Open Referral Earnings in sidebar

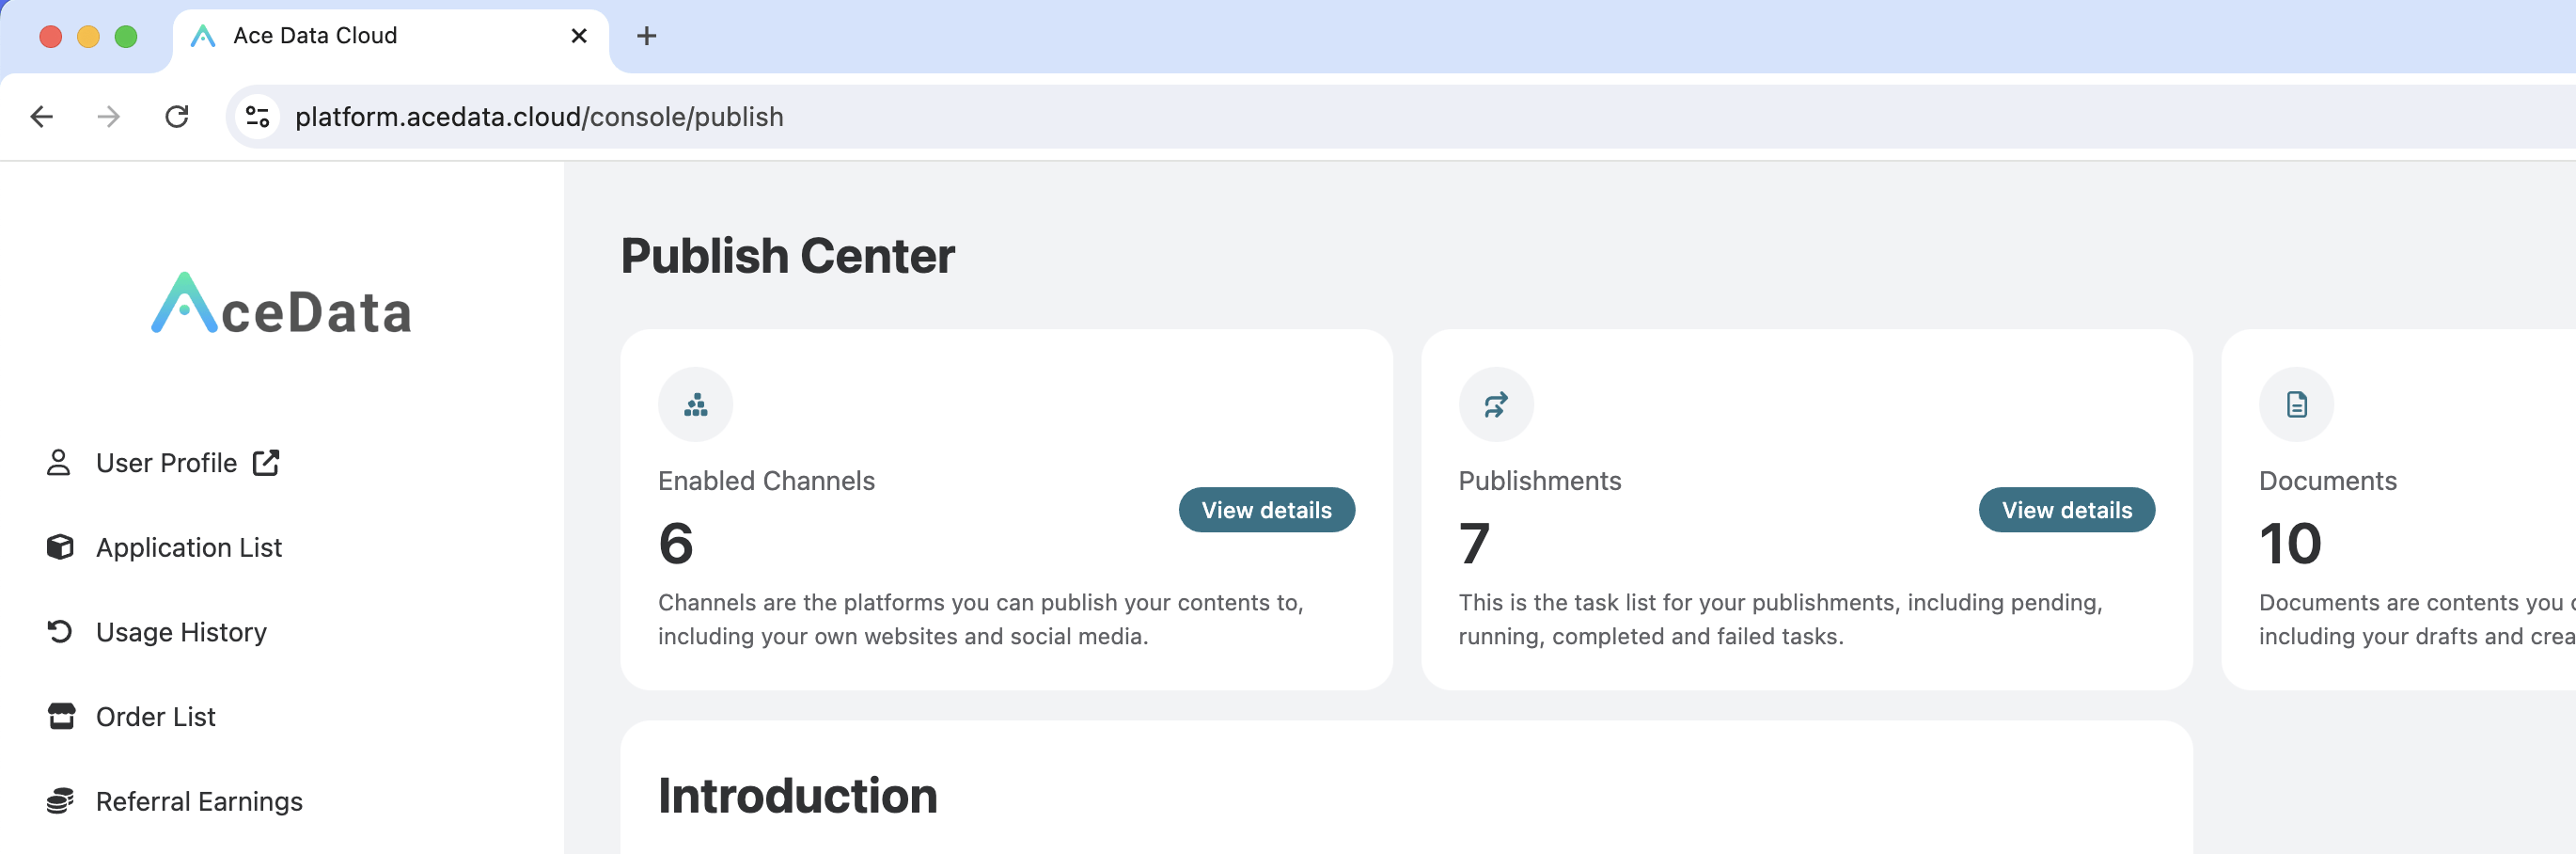tap(199, 801)
